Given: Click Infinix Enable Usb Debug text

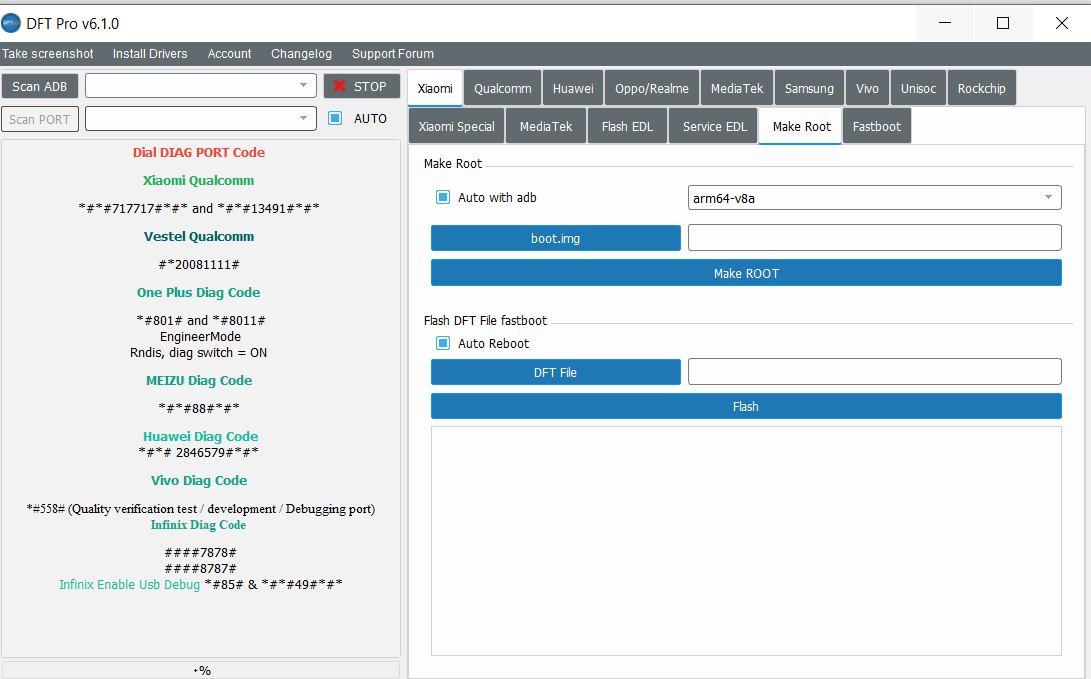Looking at the screenshot, I should pos(129,584).
